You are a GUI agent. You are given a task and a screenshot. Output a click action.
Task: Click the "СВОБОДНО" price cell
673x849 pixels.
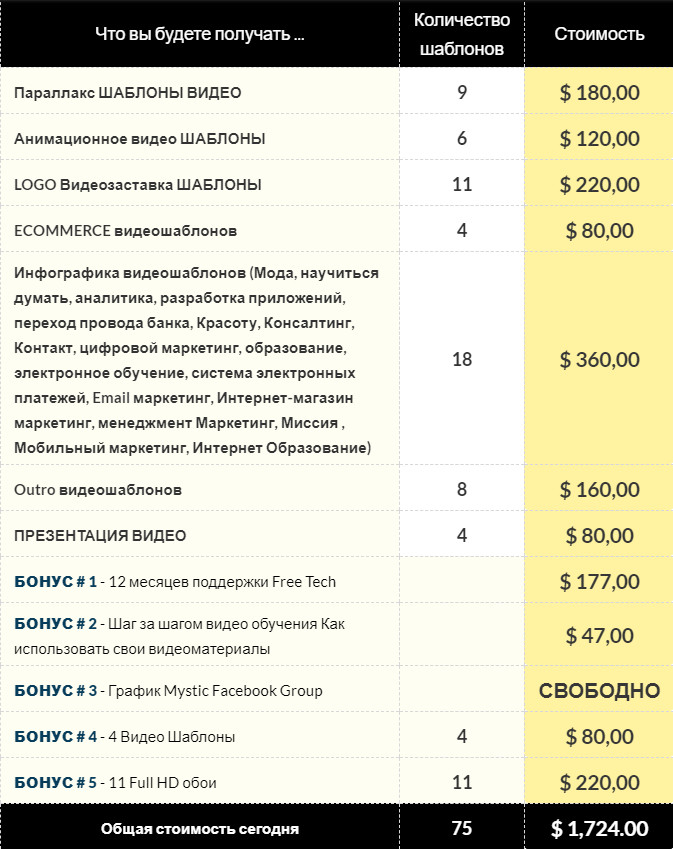599,691
